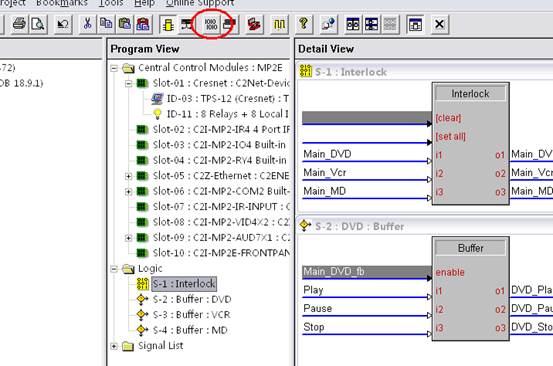The width and height of the screenshot is (553, 366).
Task: Select the greyed third window layout icon
Action: 390,24
